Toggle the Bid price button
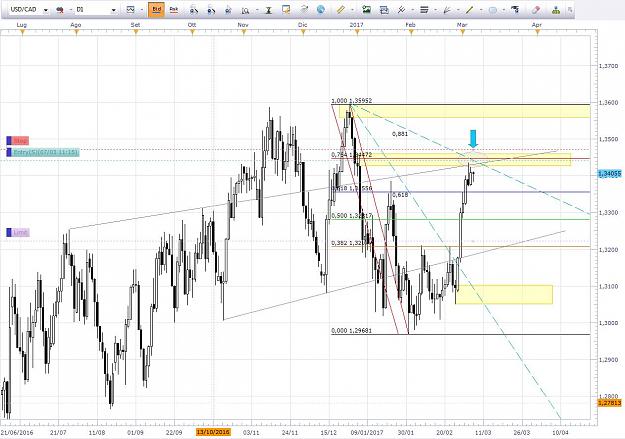The image size is (625, 439). click(x=156, y=10)
